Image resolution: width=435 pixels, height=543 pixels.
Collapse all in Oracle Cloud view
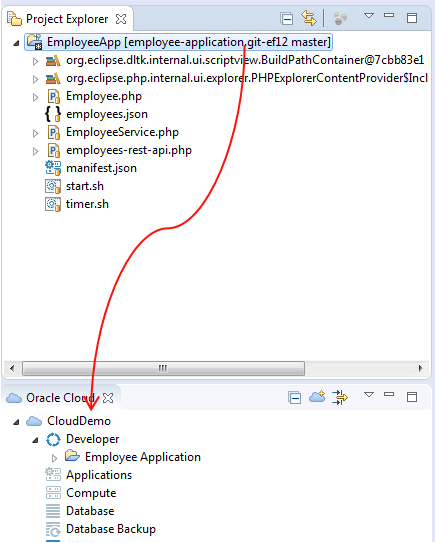(x=294, y=398)
